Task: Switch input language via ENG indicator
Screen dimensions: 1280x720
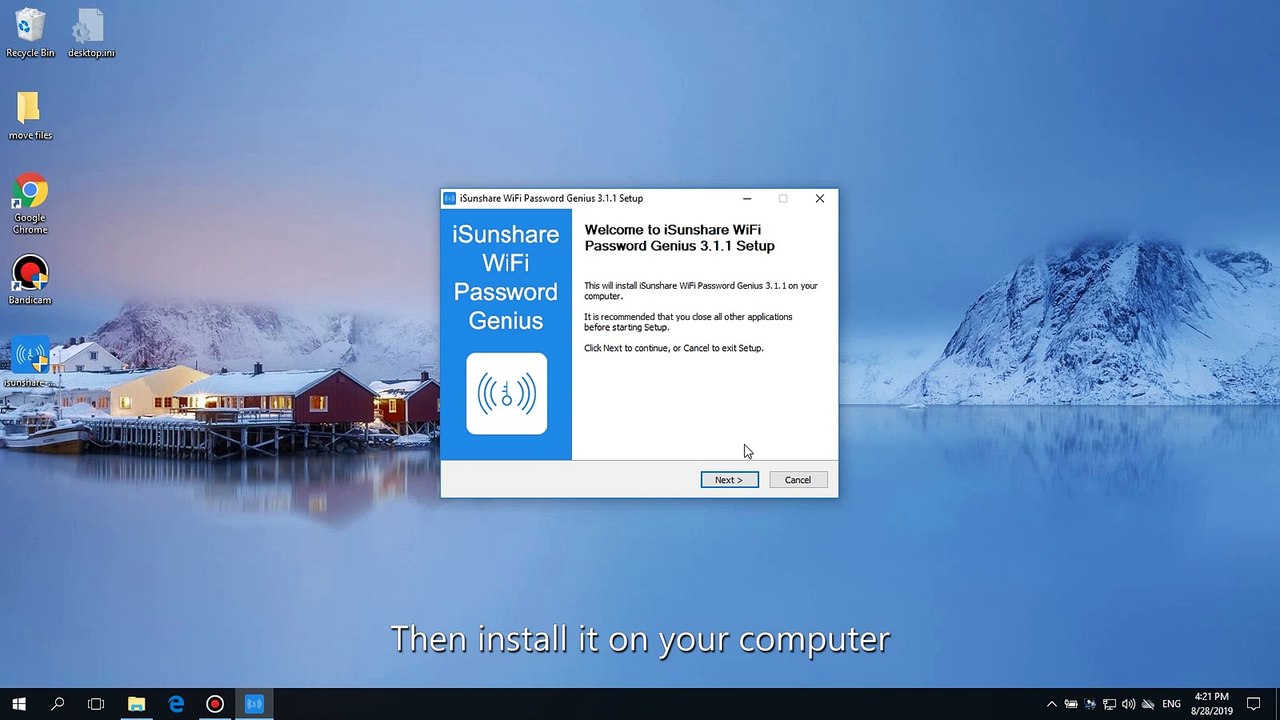Action: [x=1171, y=704]
